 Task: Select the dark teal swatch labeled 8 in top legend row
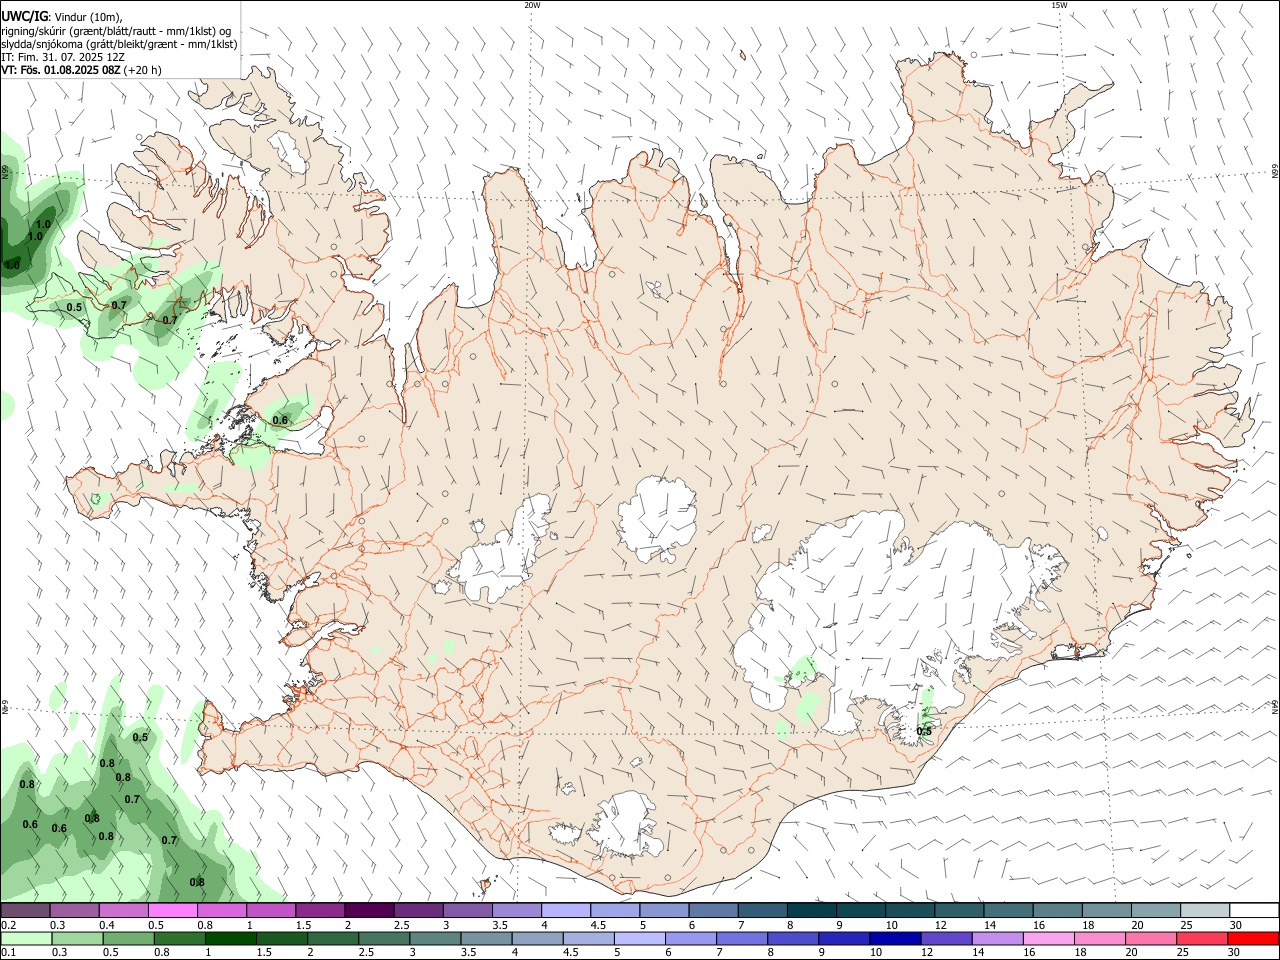813,910
